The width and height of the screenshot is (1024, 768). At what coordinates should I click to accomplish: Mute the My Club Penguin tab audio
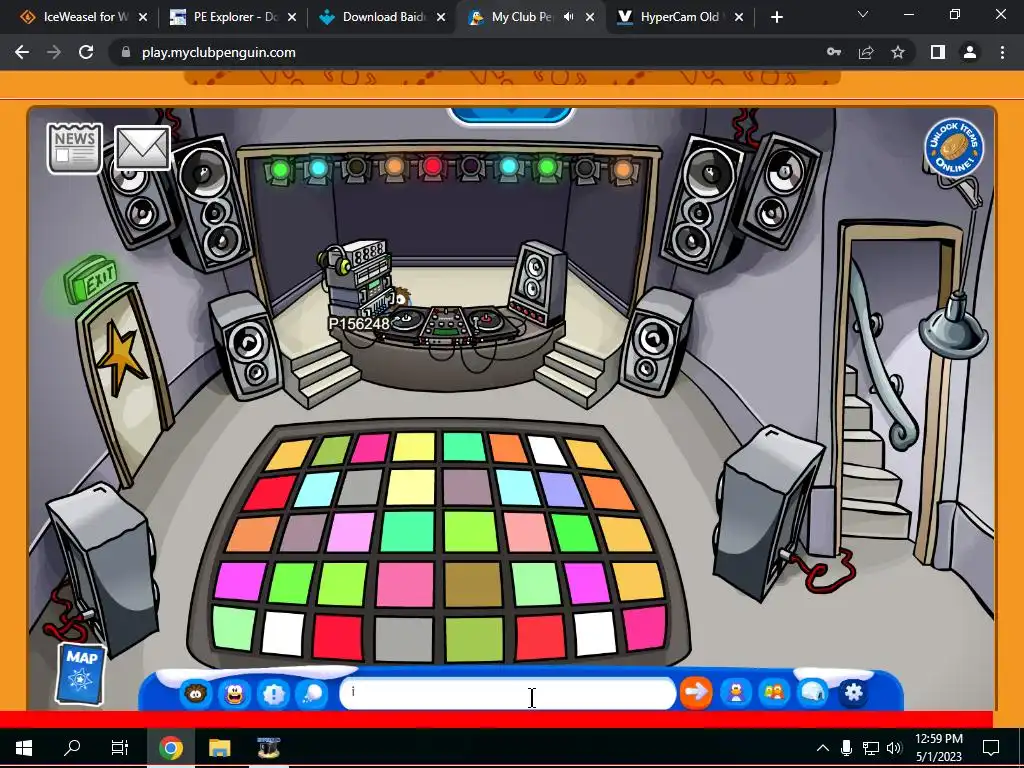[569, 17]
